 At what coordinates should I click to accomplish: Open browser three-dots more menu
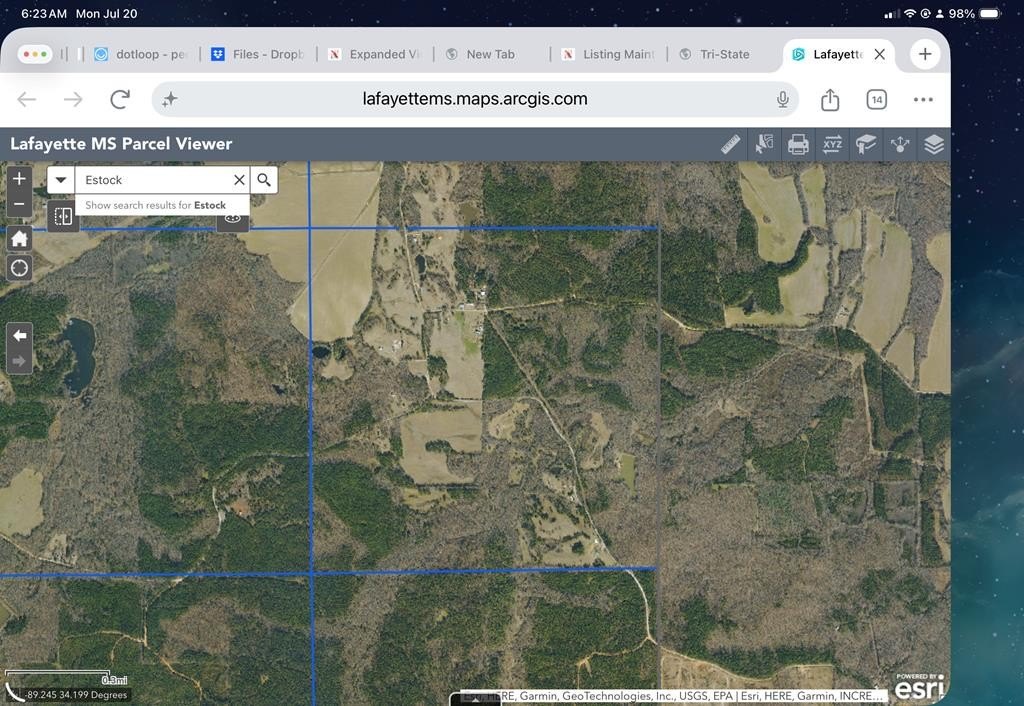pos(923,99)
